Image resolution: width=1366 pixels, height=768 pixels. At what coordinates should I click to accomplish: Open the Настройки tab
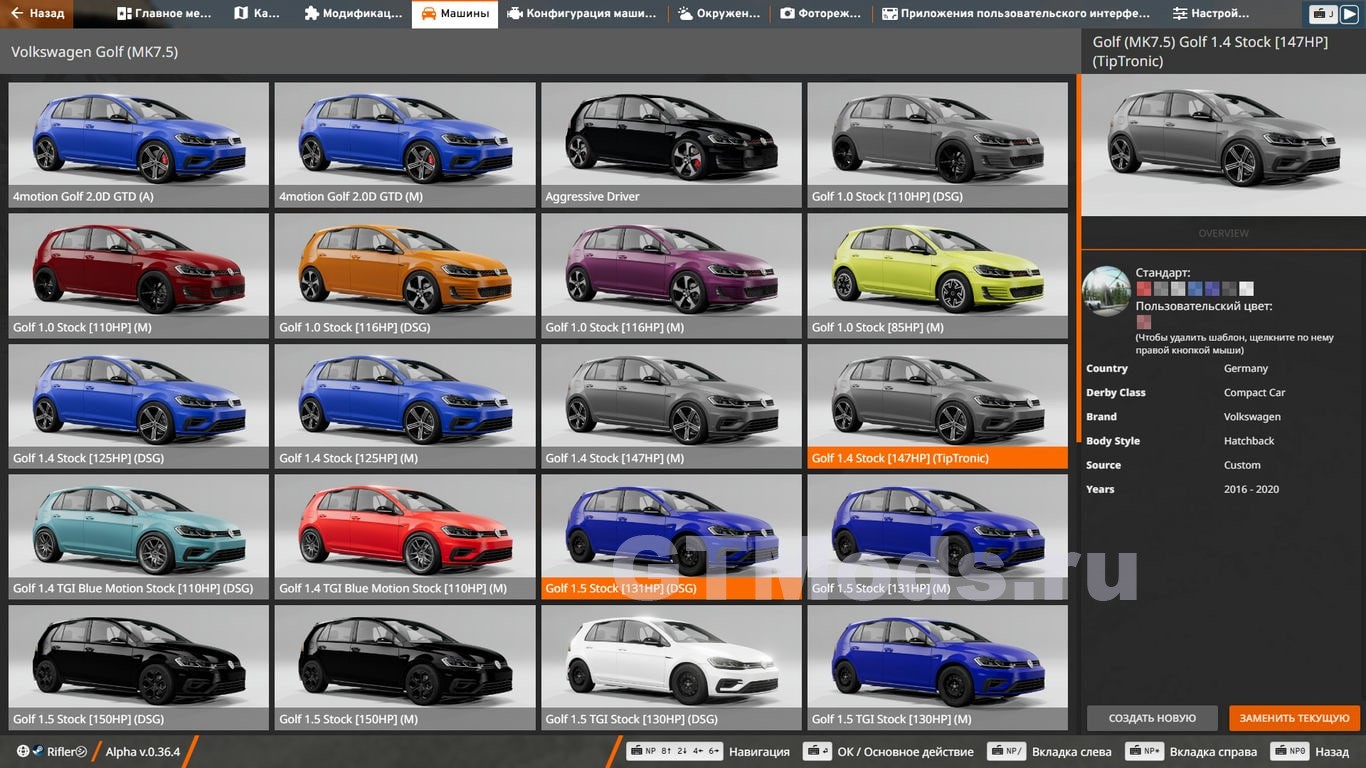[1211, 14]
